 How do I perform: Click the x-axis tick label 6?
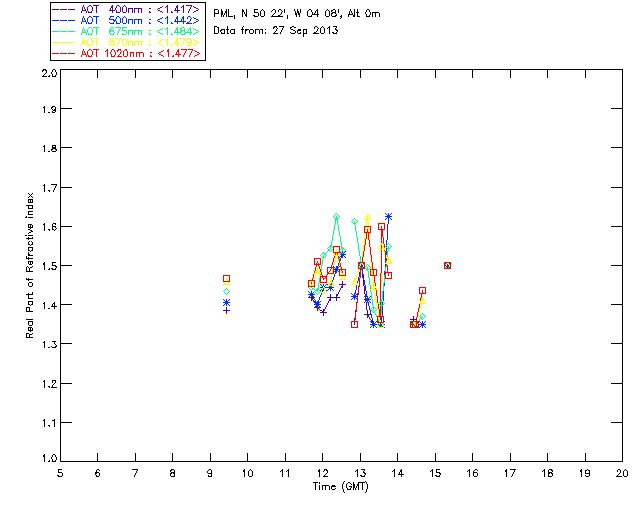coord(98,473)
